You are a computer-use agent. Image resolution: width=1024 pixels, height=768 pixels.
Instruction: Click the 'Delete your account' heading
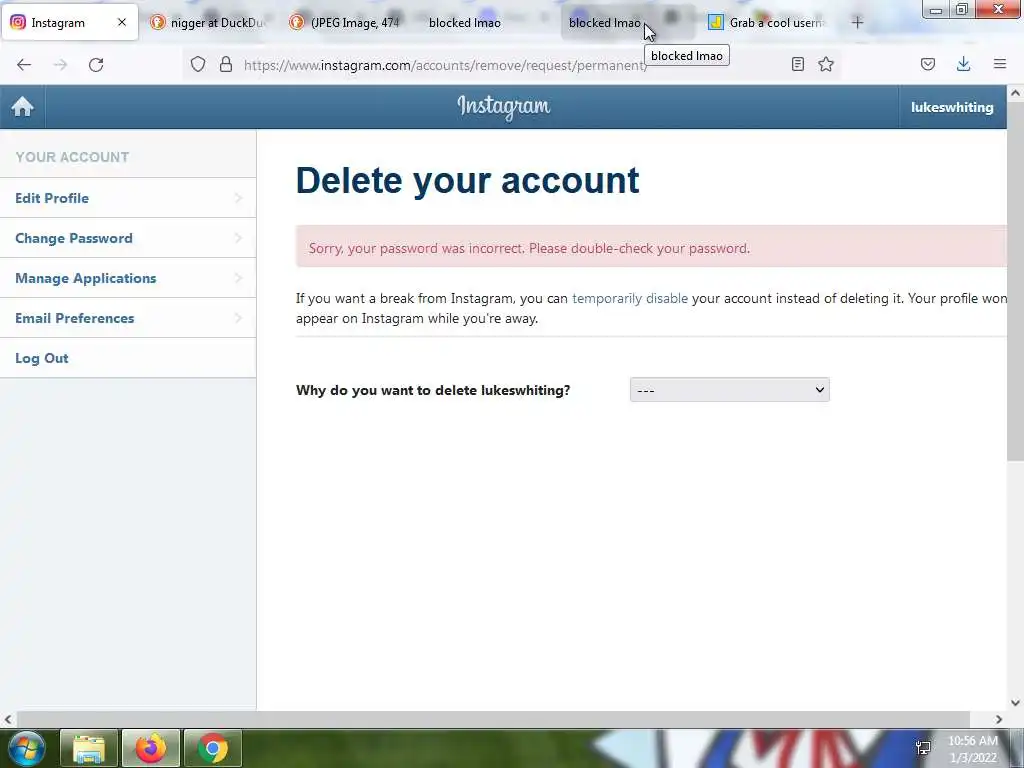(x=468, y=180)
